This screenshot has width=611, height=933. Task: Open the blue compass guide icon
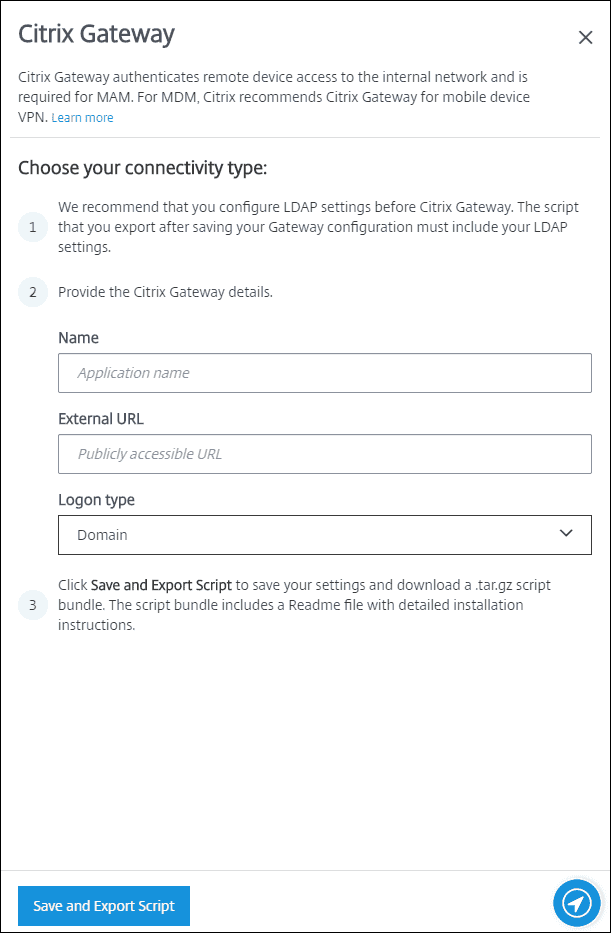coord(577,903)
